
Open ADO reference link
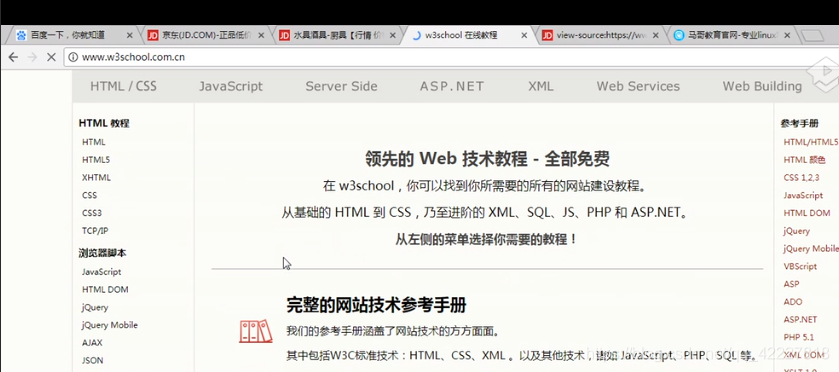(793, 301)
